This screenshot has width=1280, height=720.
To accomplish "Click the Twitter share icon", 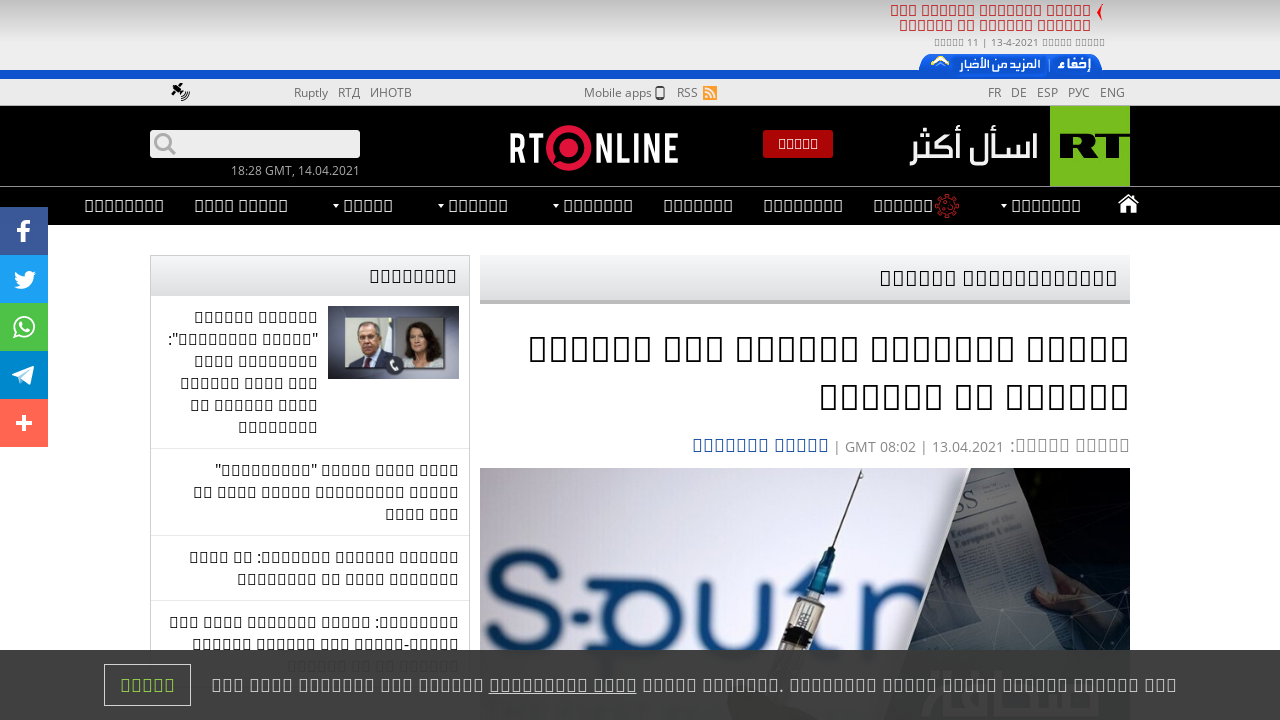I will tap(24, 279).
